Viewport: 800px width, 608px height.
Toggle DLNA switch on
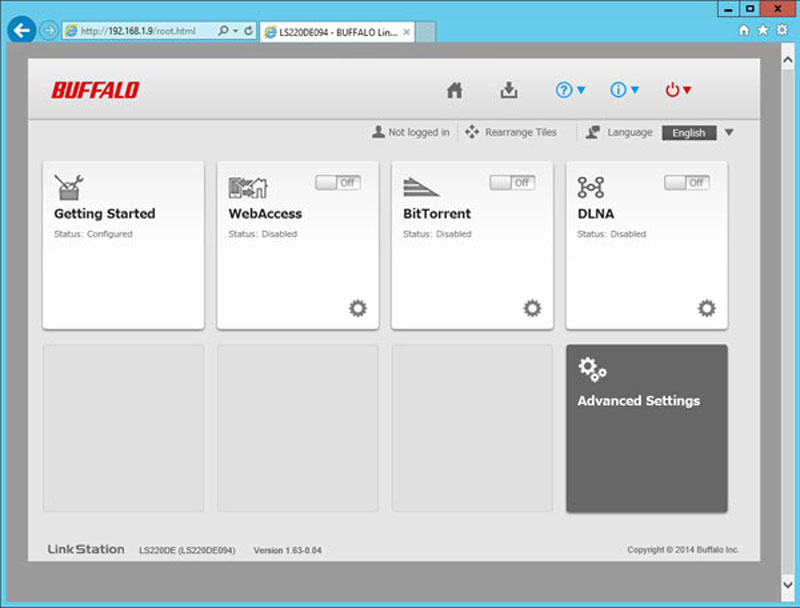[x=687, y=183]
